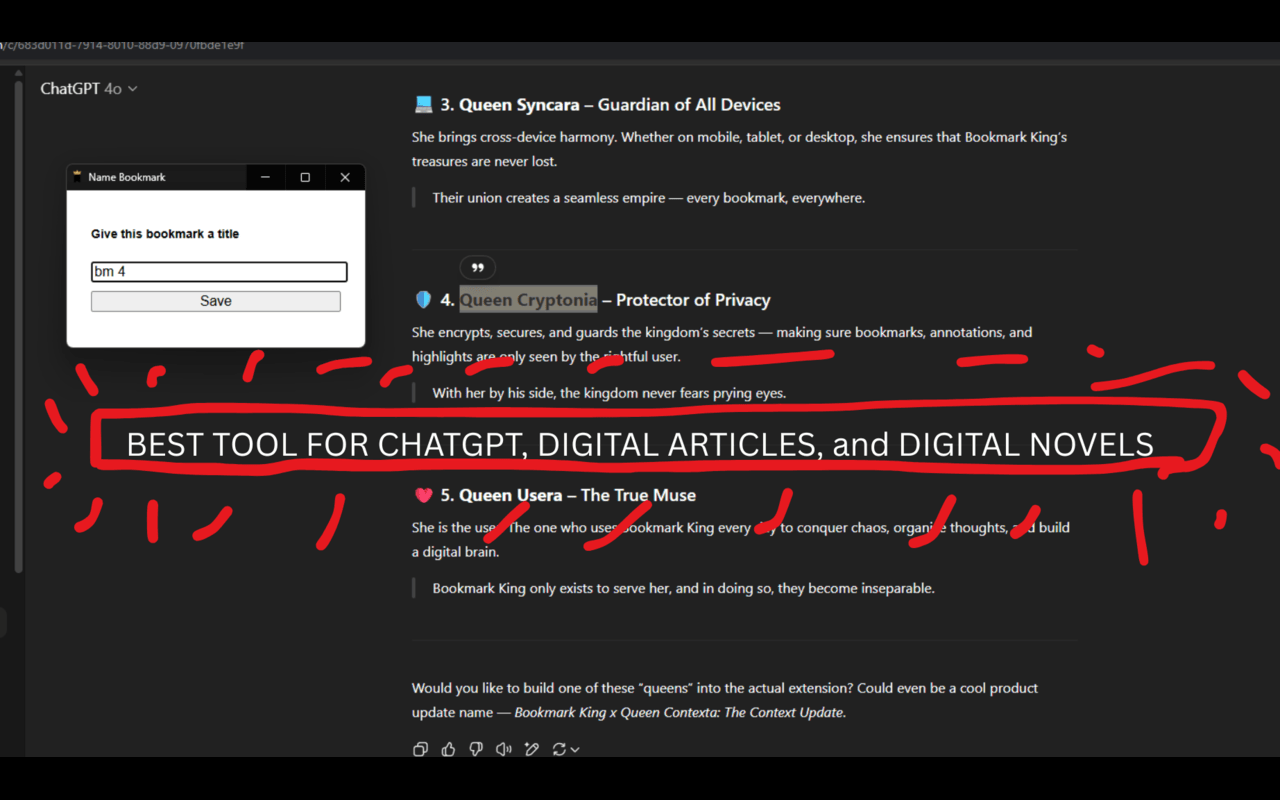Click the quote icon above Queen Cryptonia
This screenshot has width=1280, height=800.
click(x=477, y=267)
